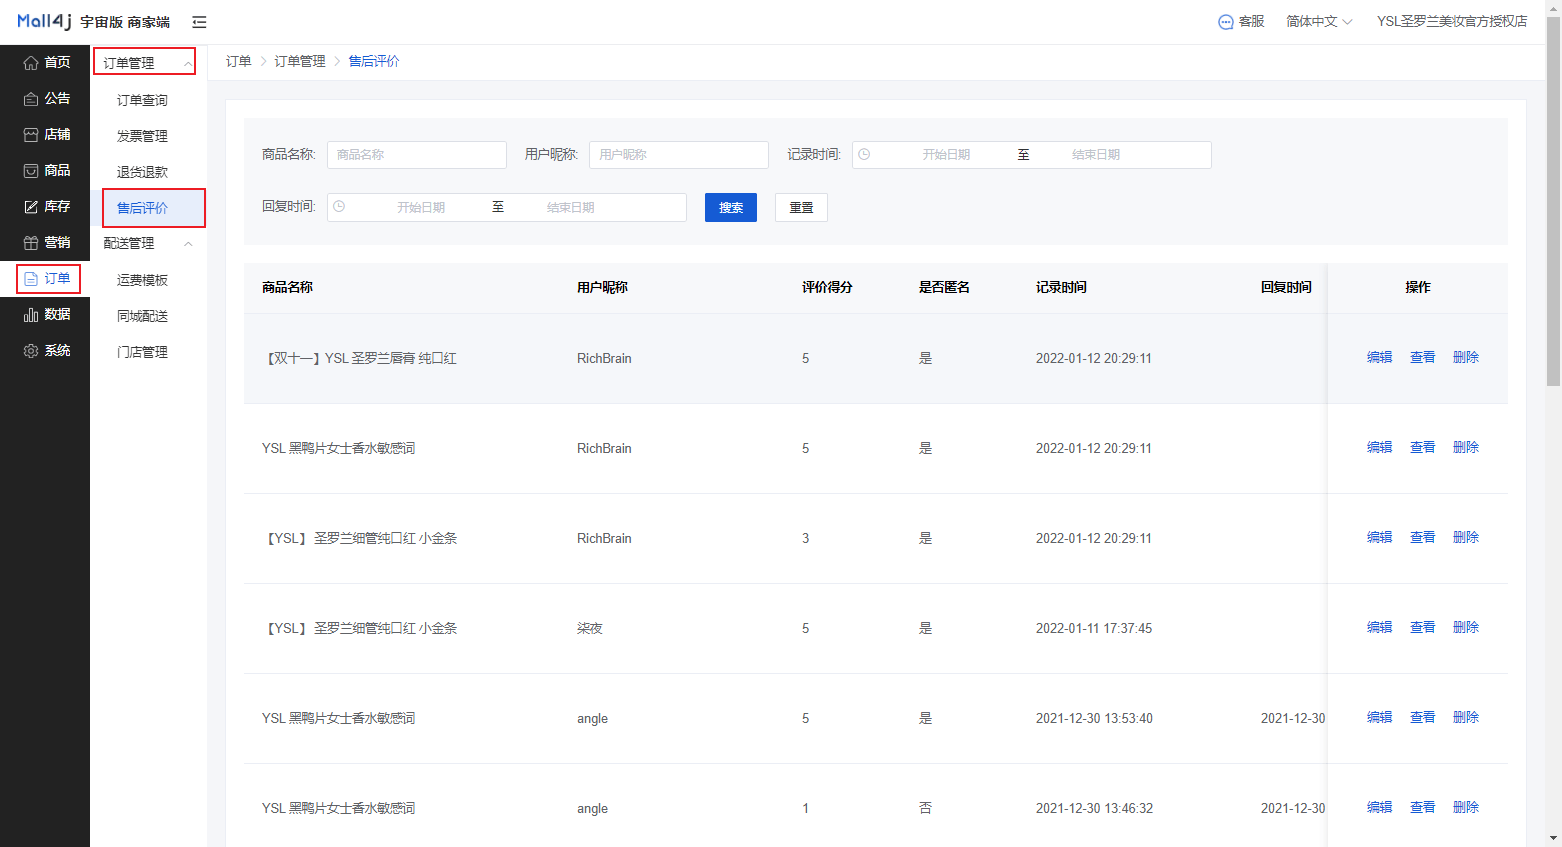Image resolution: width=1562 pixels, height=847 pixels.
Task: Go to 同城配送 local delivery
Action: click(142, 316)
